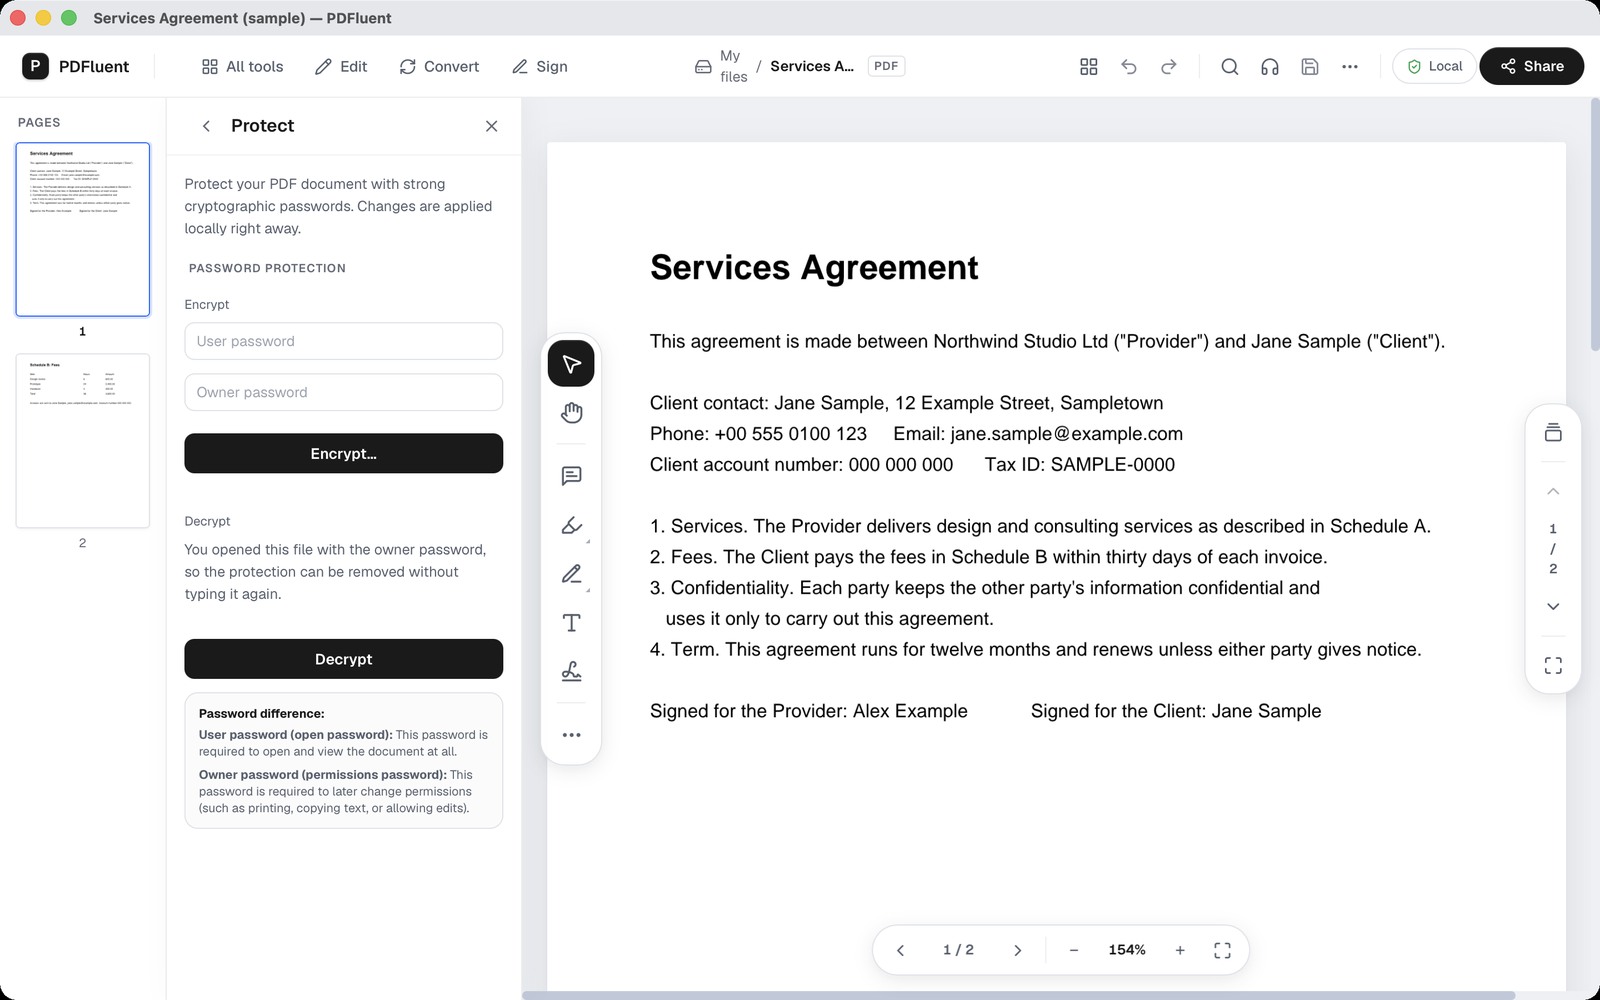Jump to previous page in right rail
Viewport: 1600px width, 1000px height.
pyautogui.click(x=1553, y=491)
